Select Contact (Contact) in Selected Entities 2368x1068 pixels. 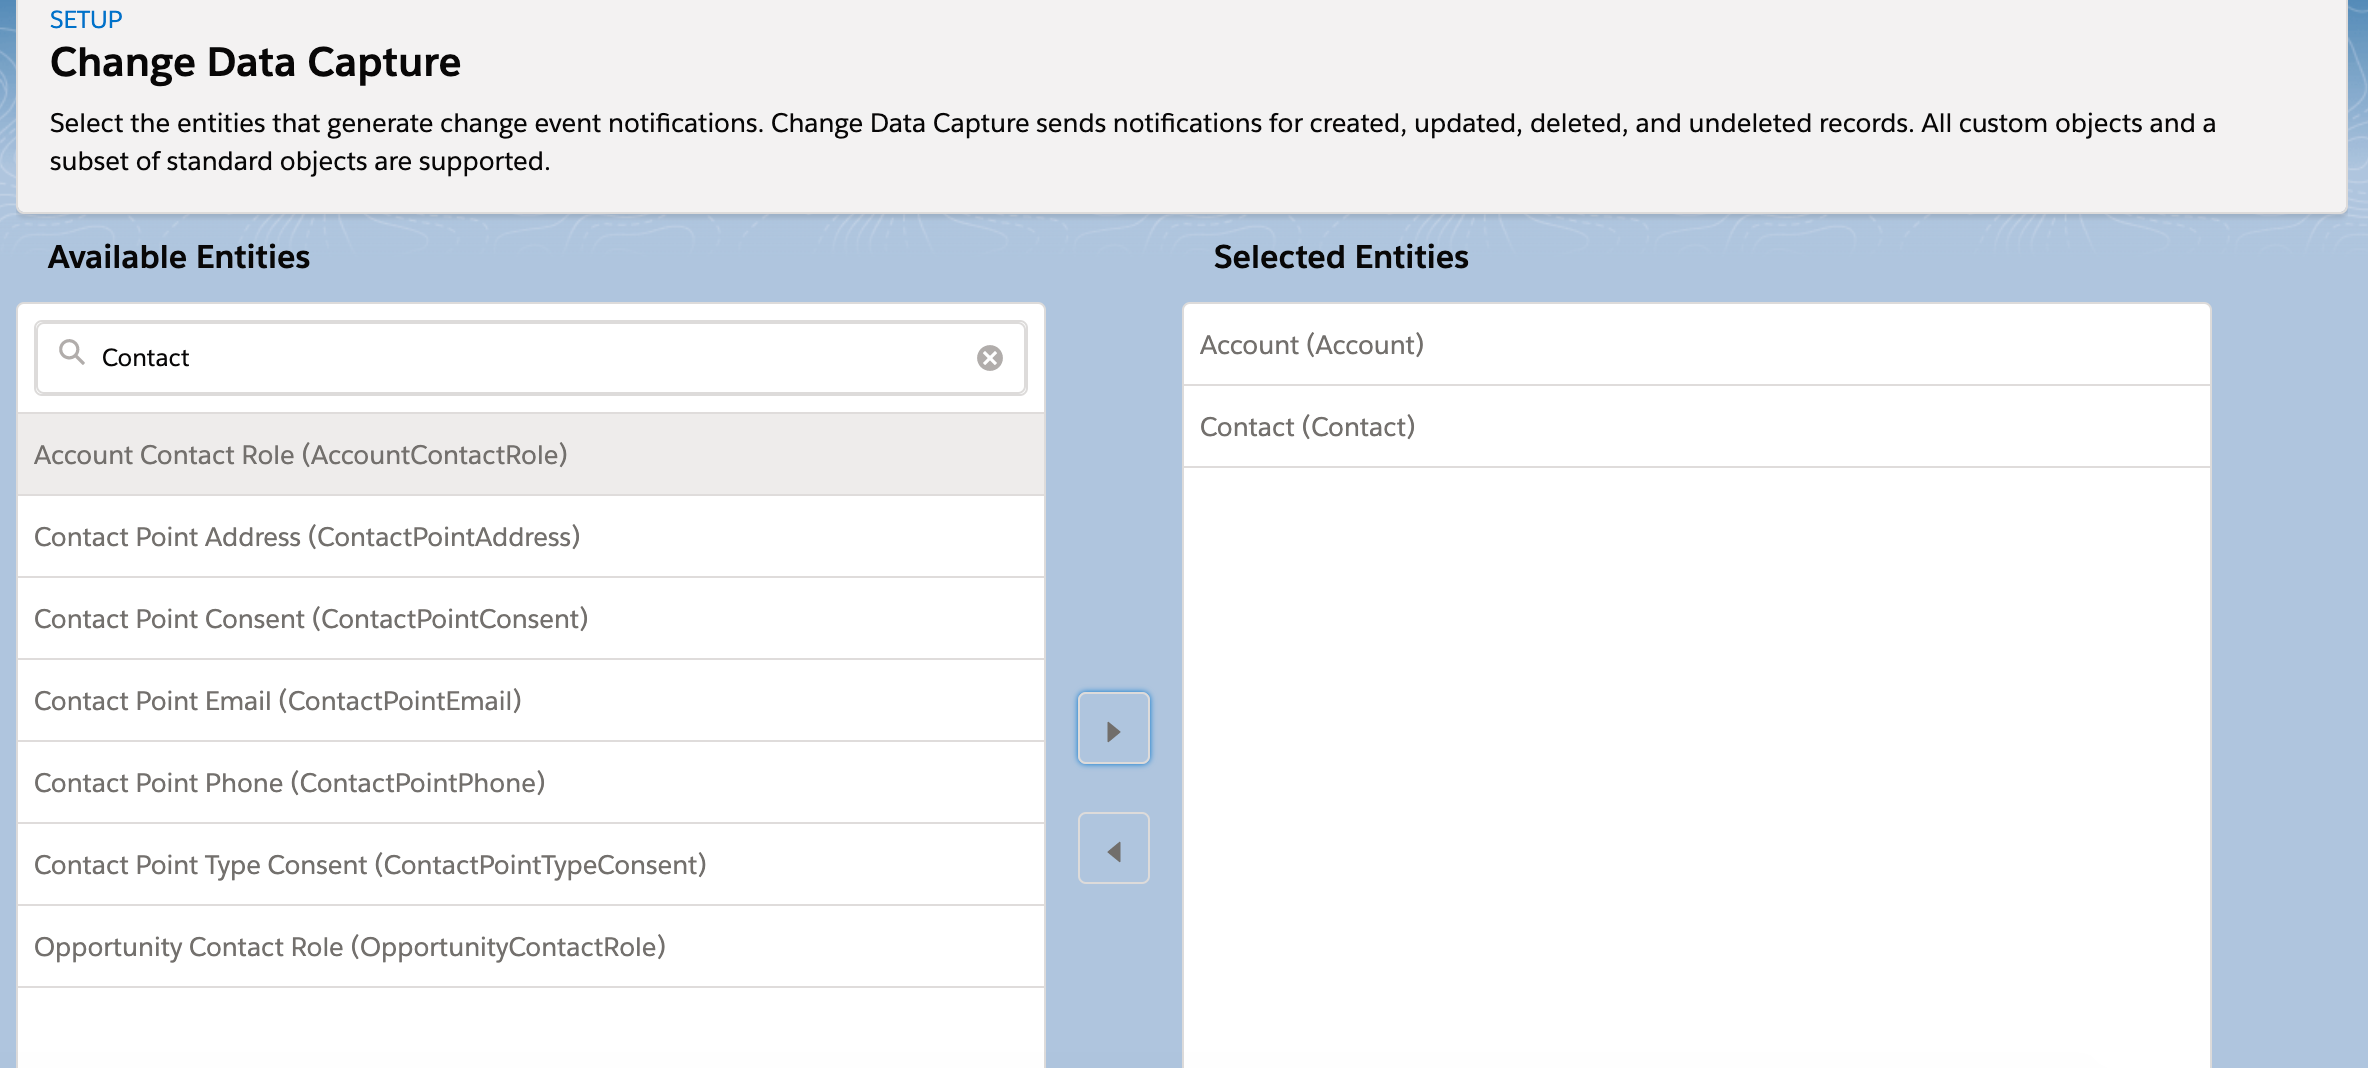[1307, 427]
